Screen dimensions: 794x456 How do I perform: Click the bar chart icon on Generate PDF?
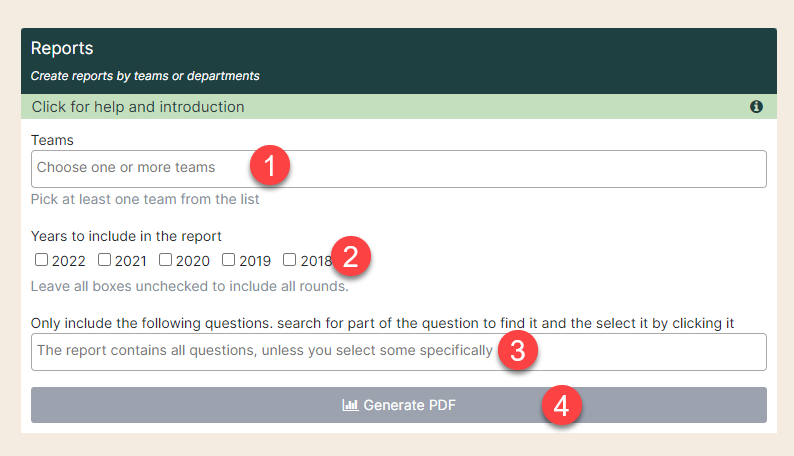[350, 405]
